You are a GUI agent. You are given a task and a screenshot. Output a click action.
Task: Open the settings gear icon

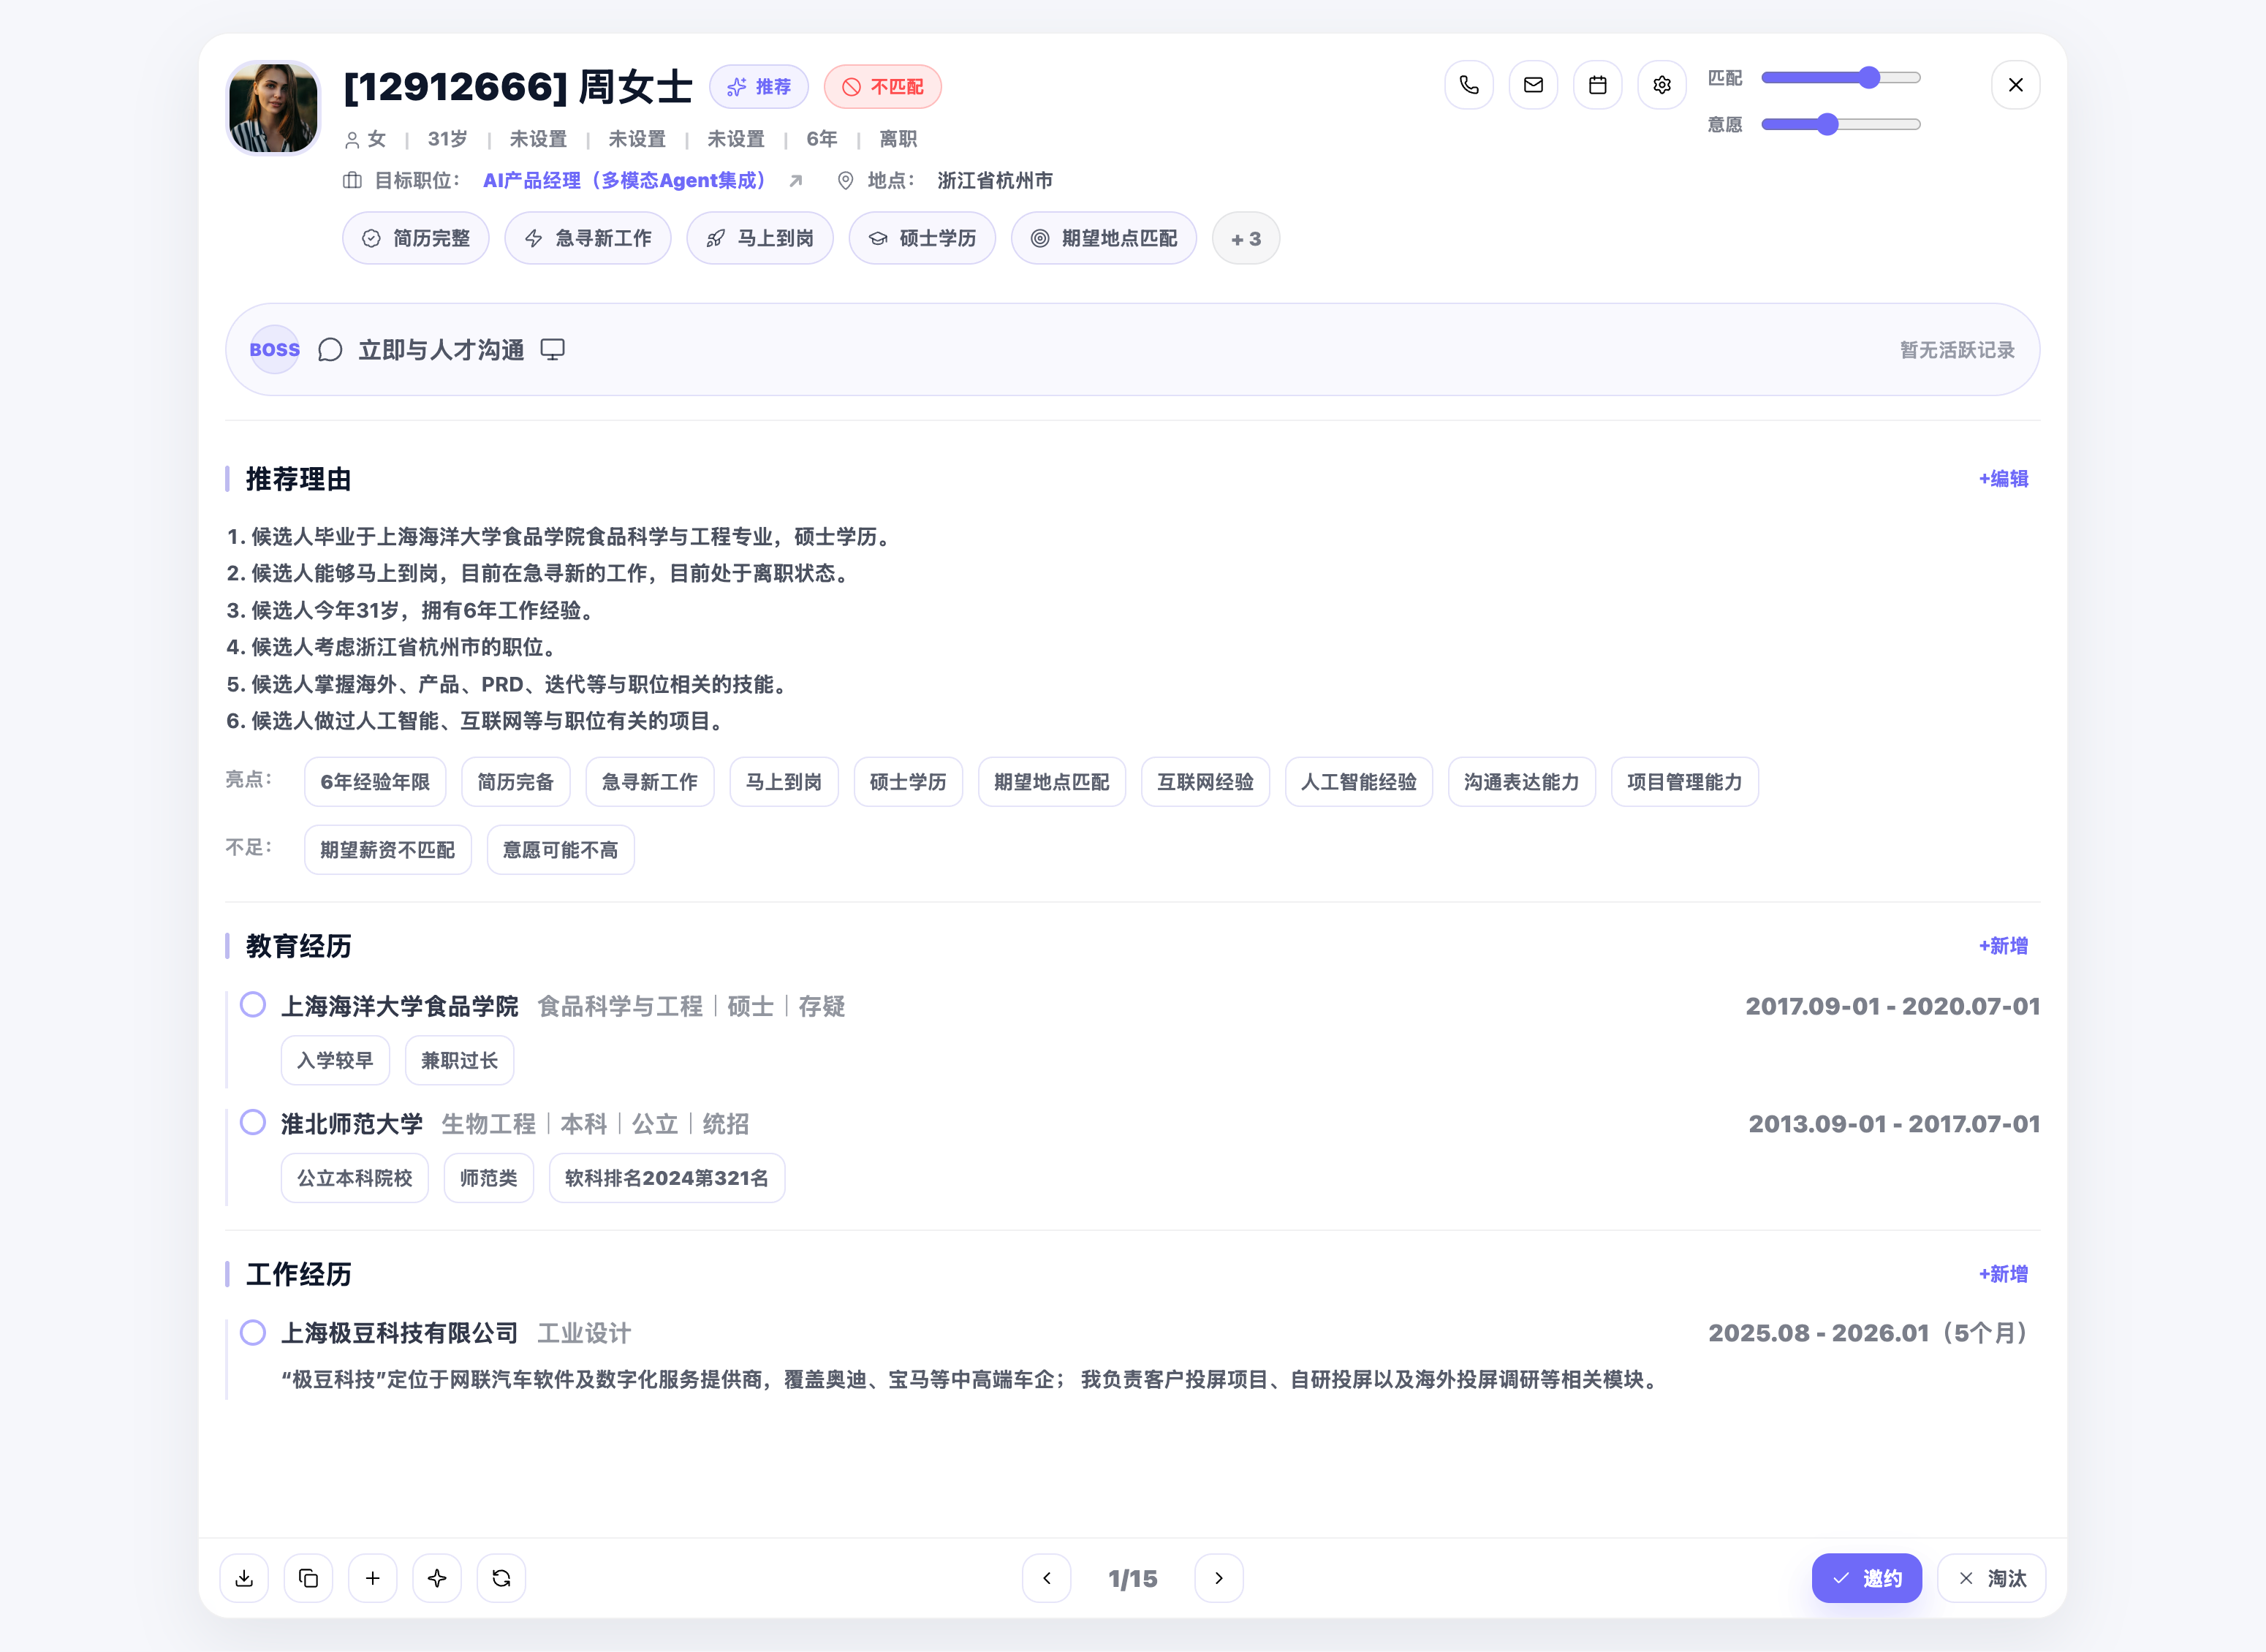pyautogui.click(x=1661, y=85)
